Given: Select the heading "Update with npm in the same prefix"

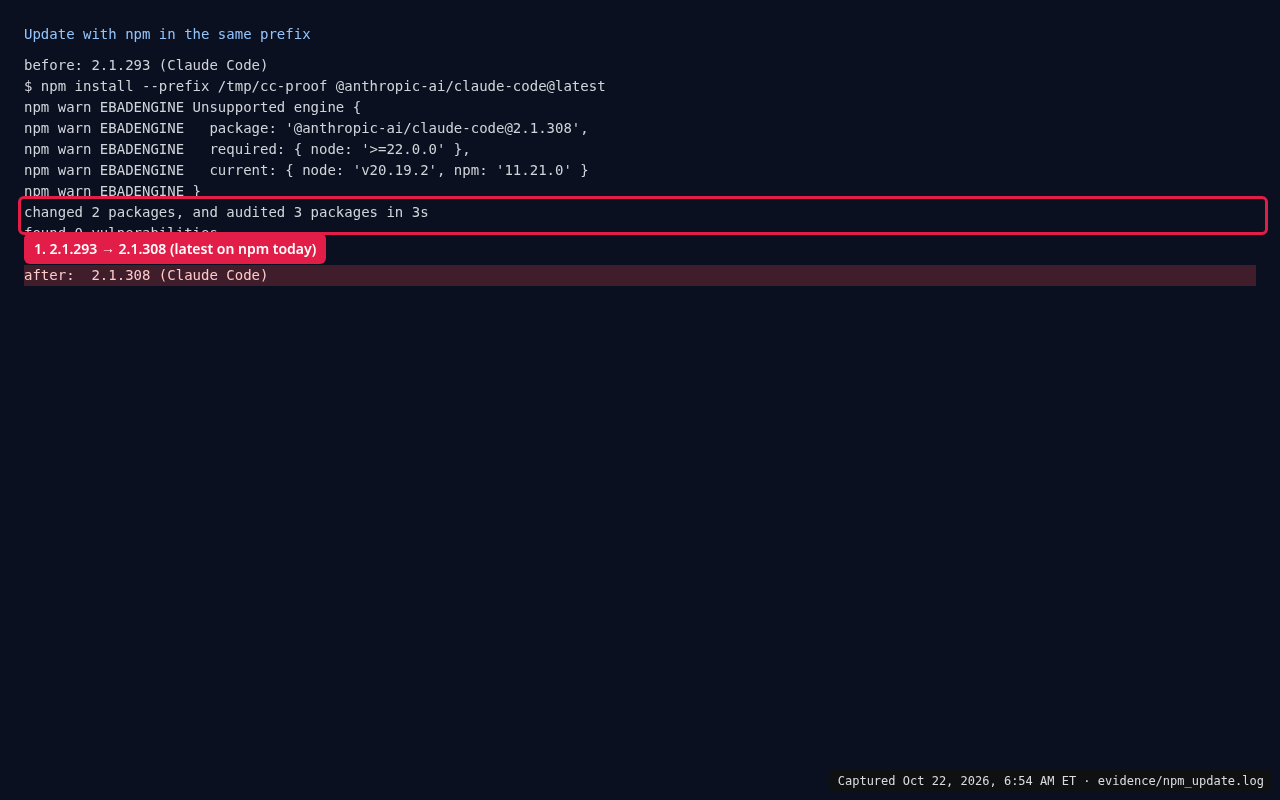Looking at the screenshot, I should (x=167, y=34).
